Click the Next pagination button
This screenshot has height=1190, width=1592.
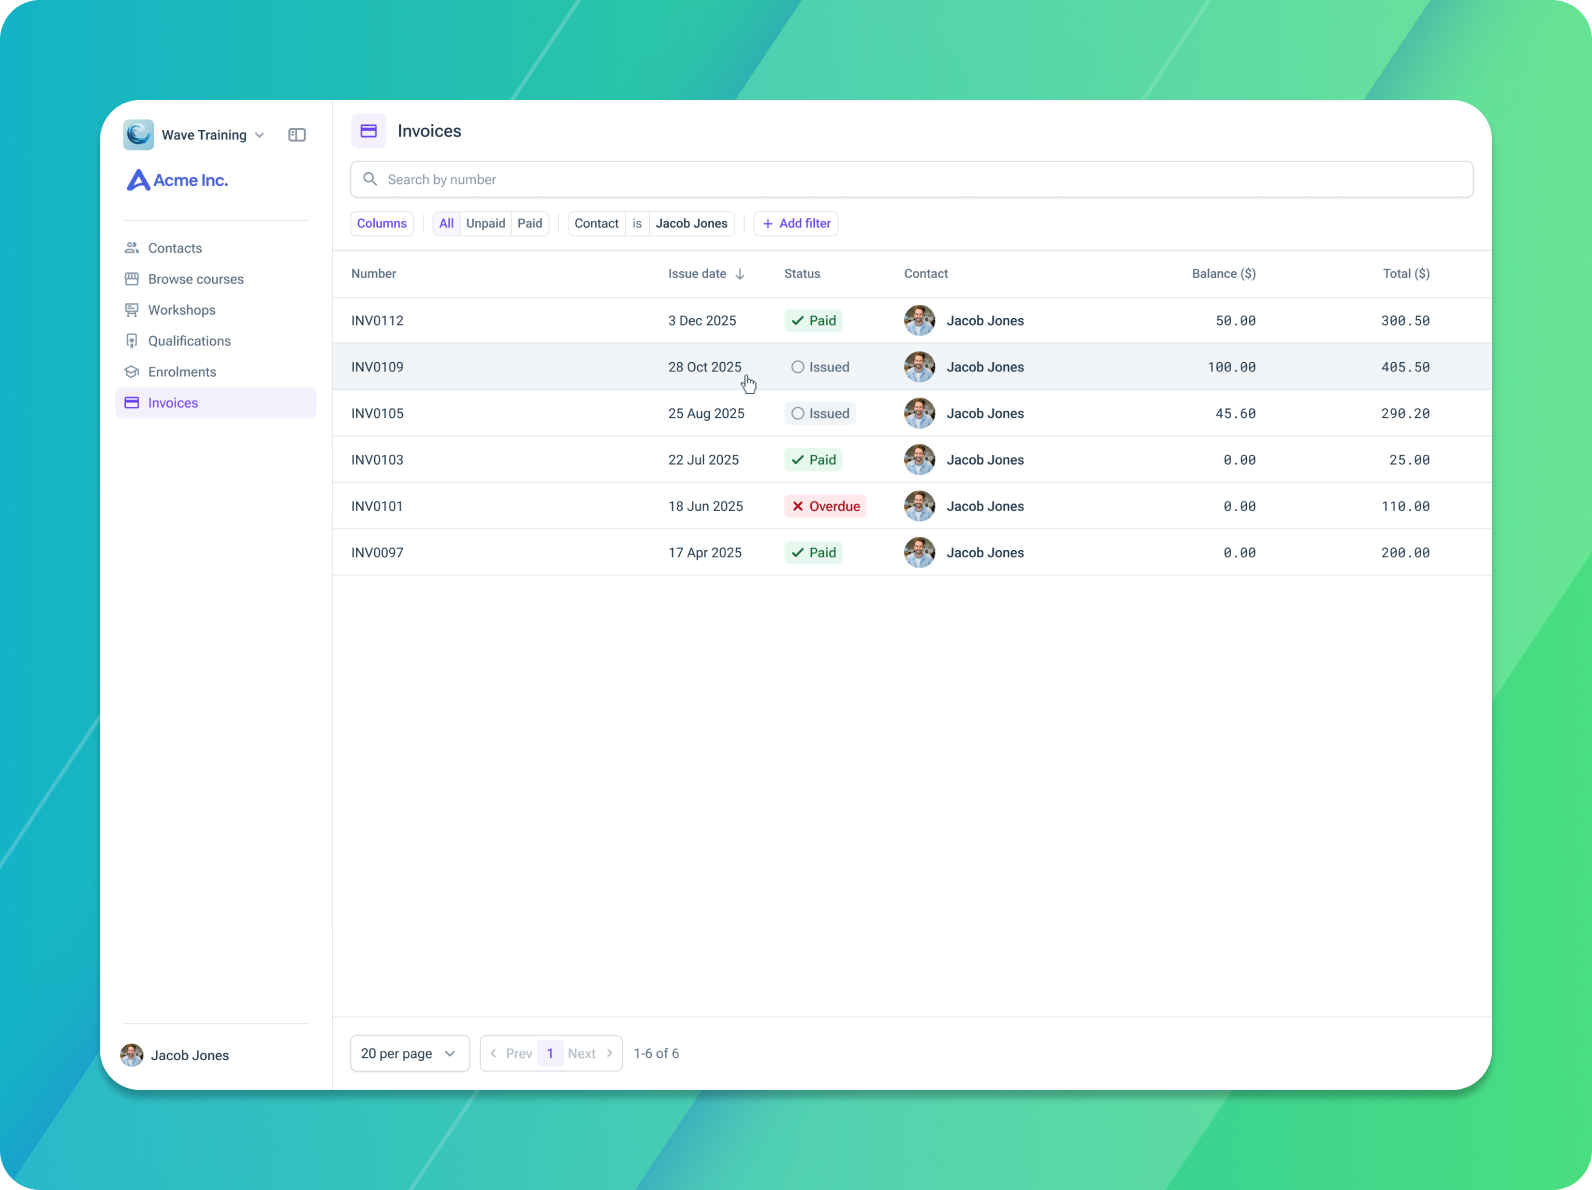(x=592, y=1053)
